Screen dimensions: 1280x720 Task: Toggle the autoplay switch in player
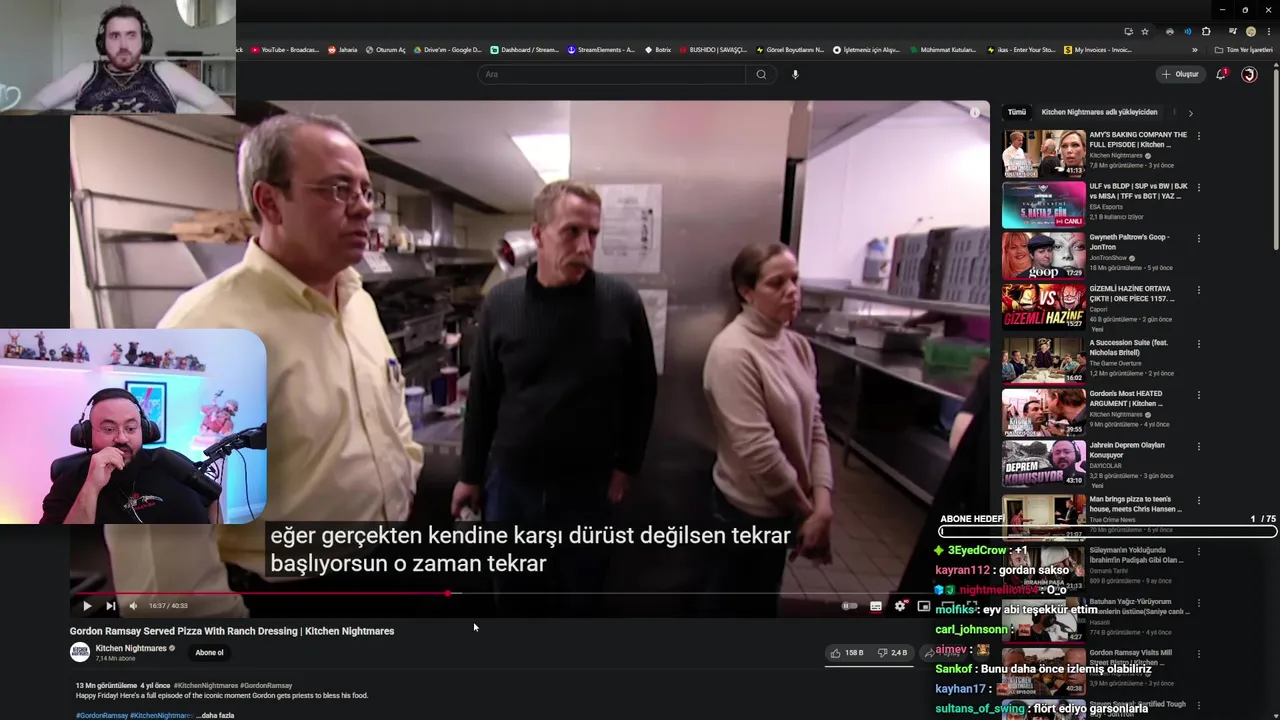(x=850, y=606)
